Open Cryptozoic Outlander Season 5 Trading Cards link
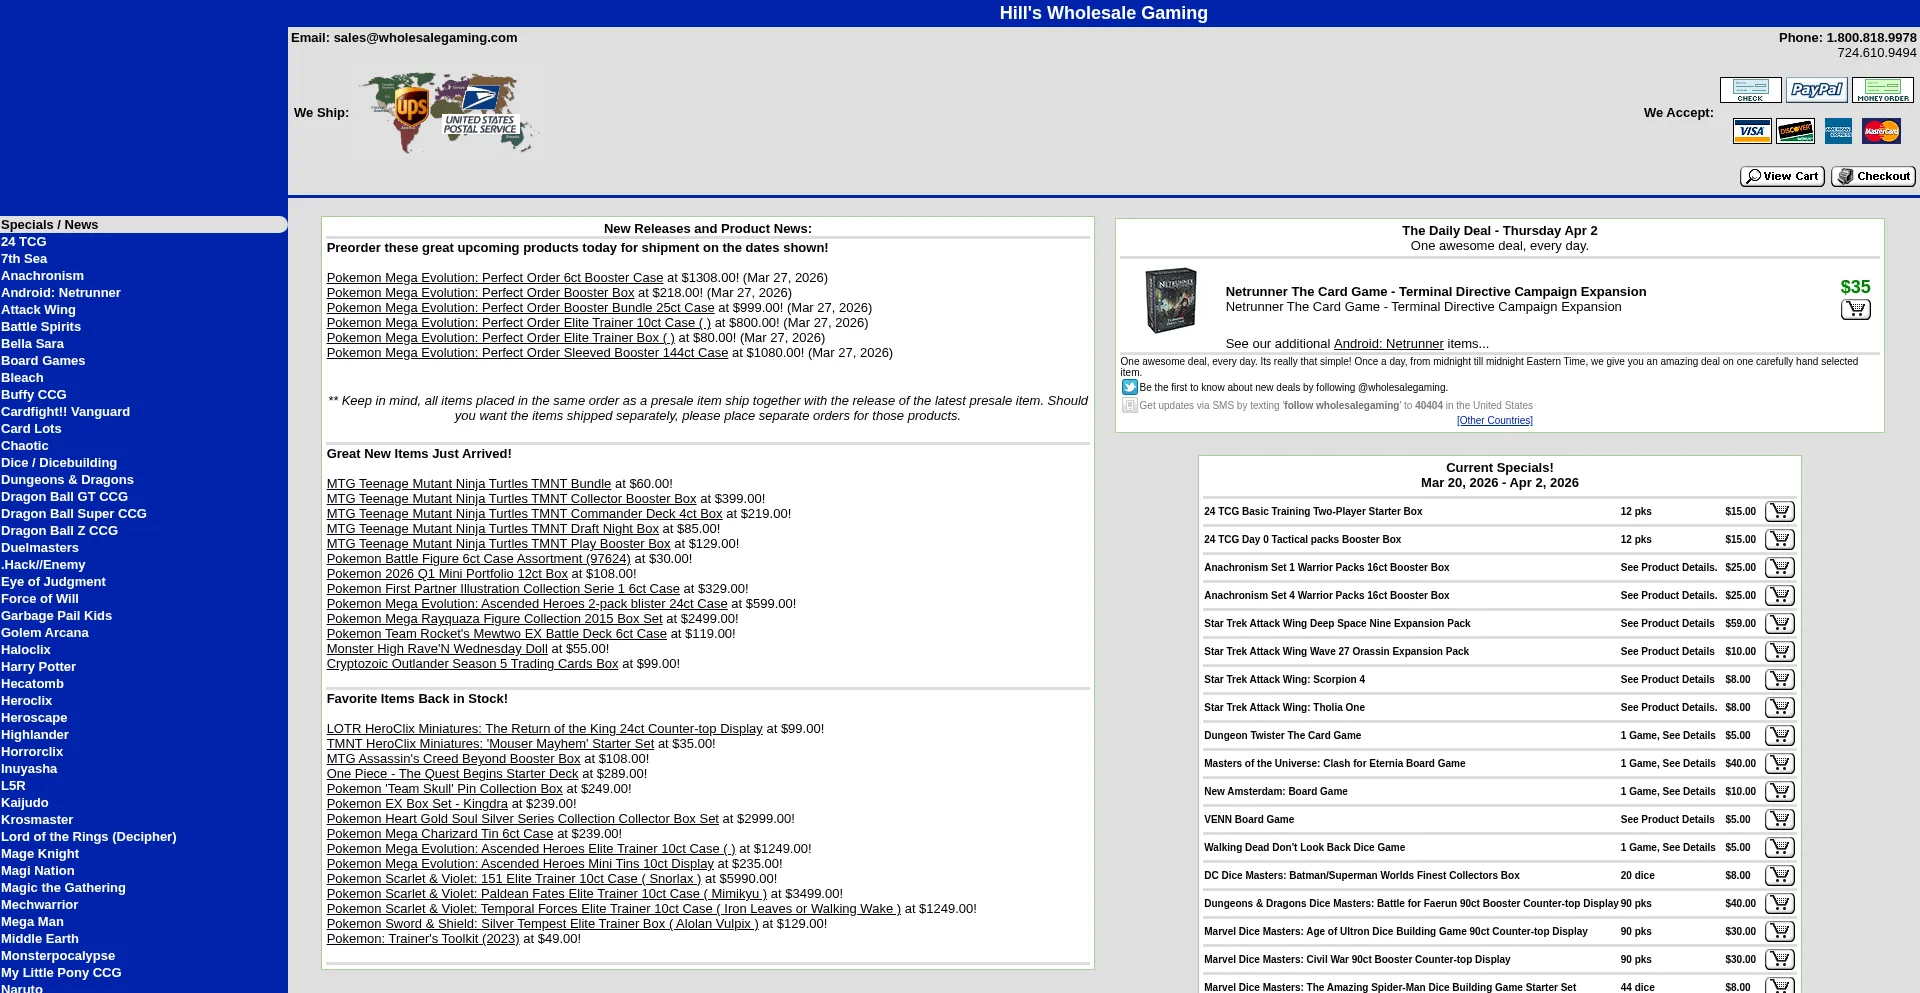This screenshot has height=993, width=1920. 473,664
